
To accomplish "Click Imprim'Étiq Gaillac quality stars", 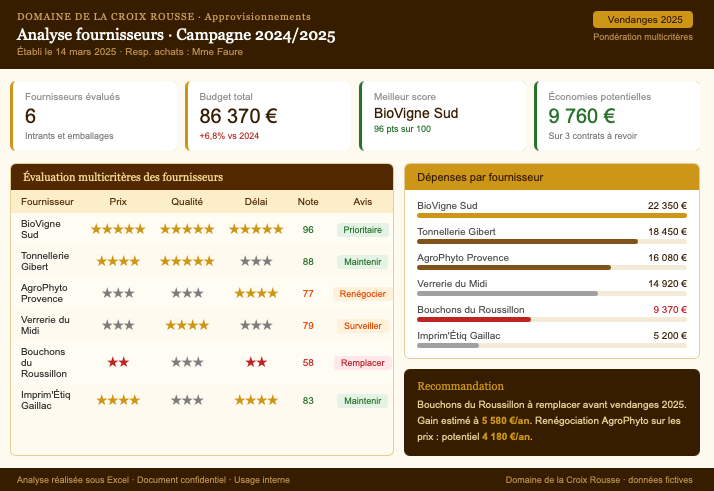I will pos(187,400).
